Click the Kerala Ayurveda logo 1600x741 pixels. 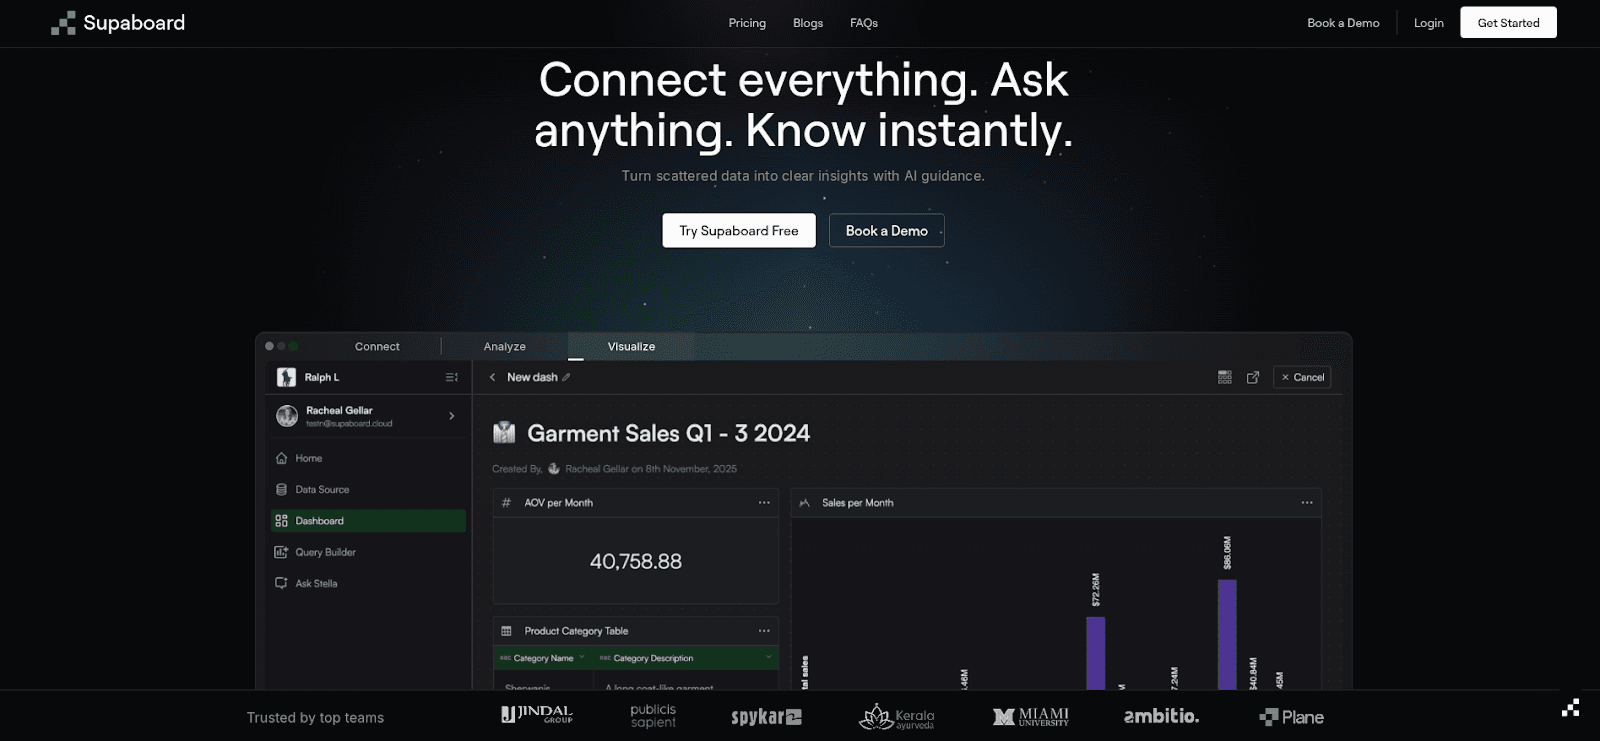coord(896,716)
